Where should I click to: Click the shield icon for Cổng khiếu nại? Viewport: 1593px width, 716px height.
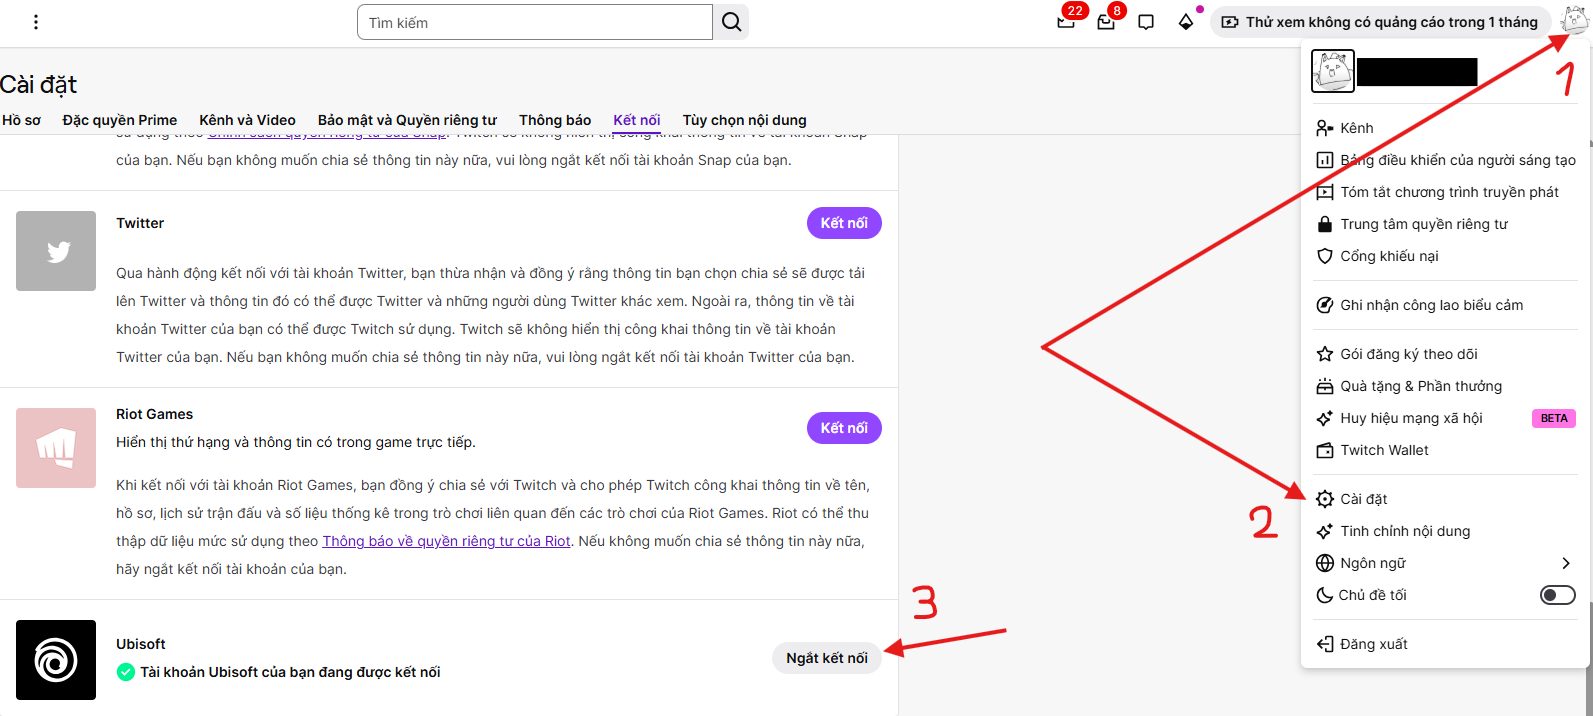tap(1325, 256)
